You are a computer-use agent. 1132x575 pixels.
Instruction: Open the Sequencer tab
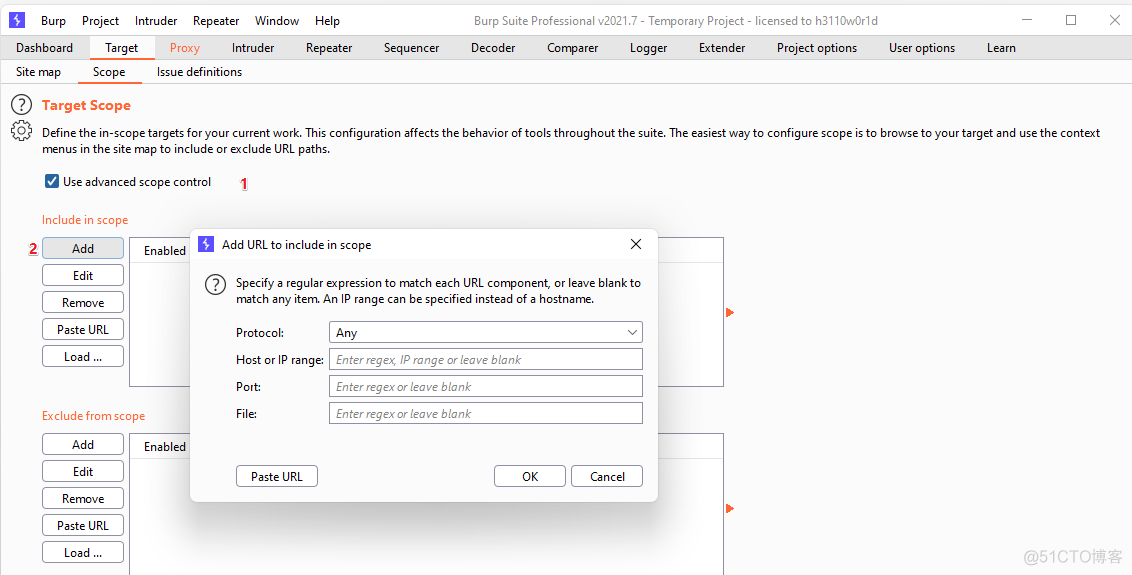click(x=412, y=48)
